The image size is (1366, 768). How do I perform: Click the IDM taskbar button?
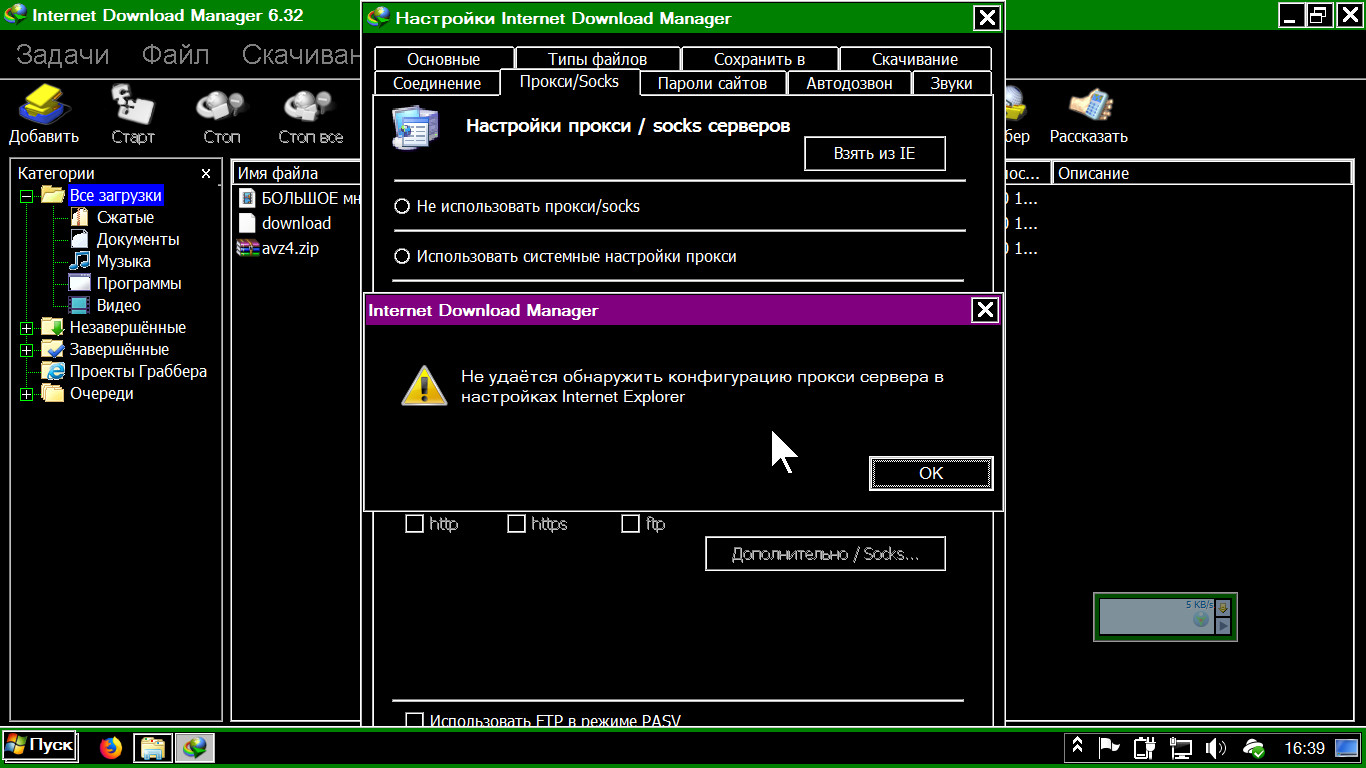(195, 747)
